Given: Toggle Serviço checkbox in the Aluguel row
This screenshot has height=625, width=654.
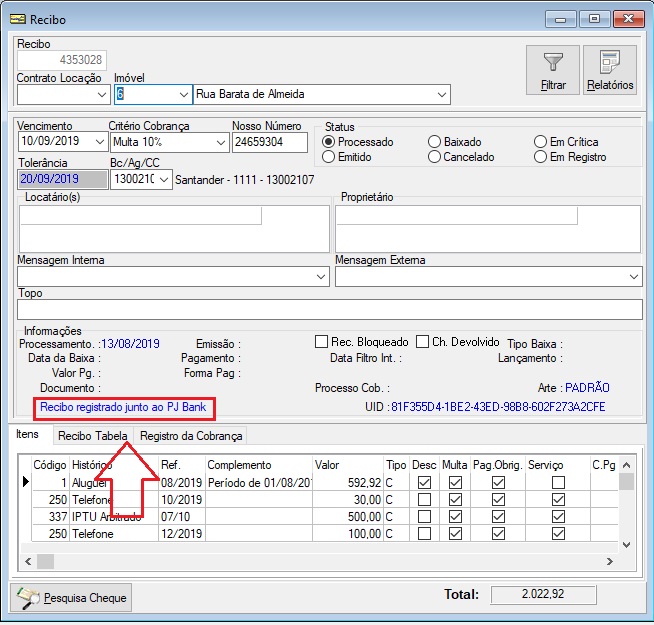Looking at the screenshot, I should pyautogui.click(x=558, y=483).
